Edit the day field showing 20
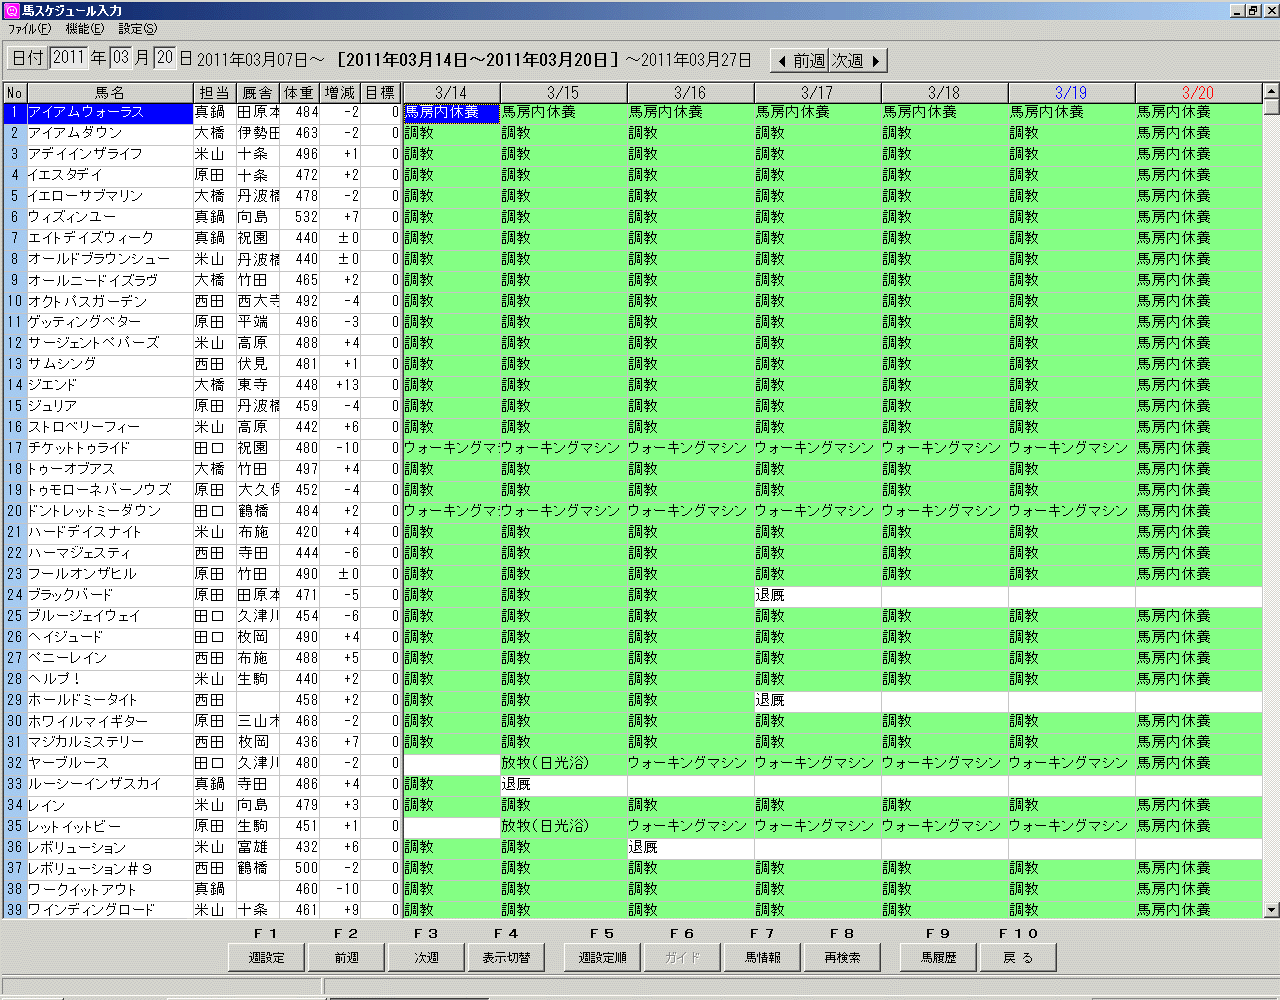This screenshot has width=1280, height=1000. pyautogui.click(x=165, y=58)
